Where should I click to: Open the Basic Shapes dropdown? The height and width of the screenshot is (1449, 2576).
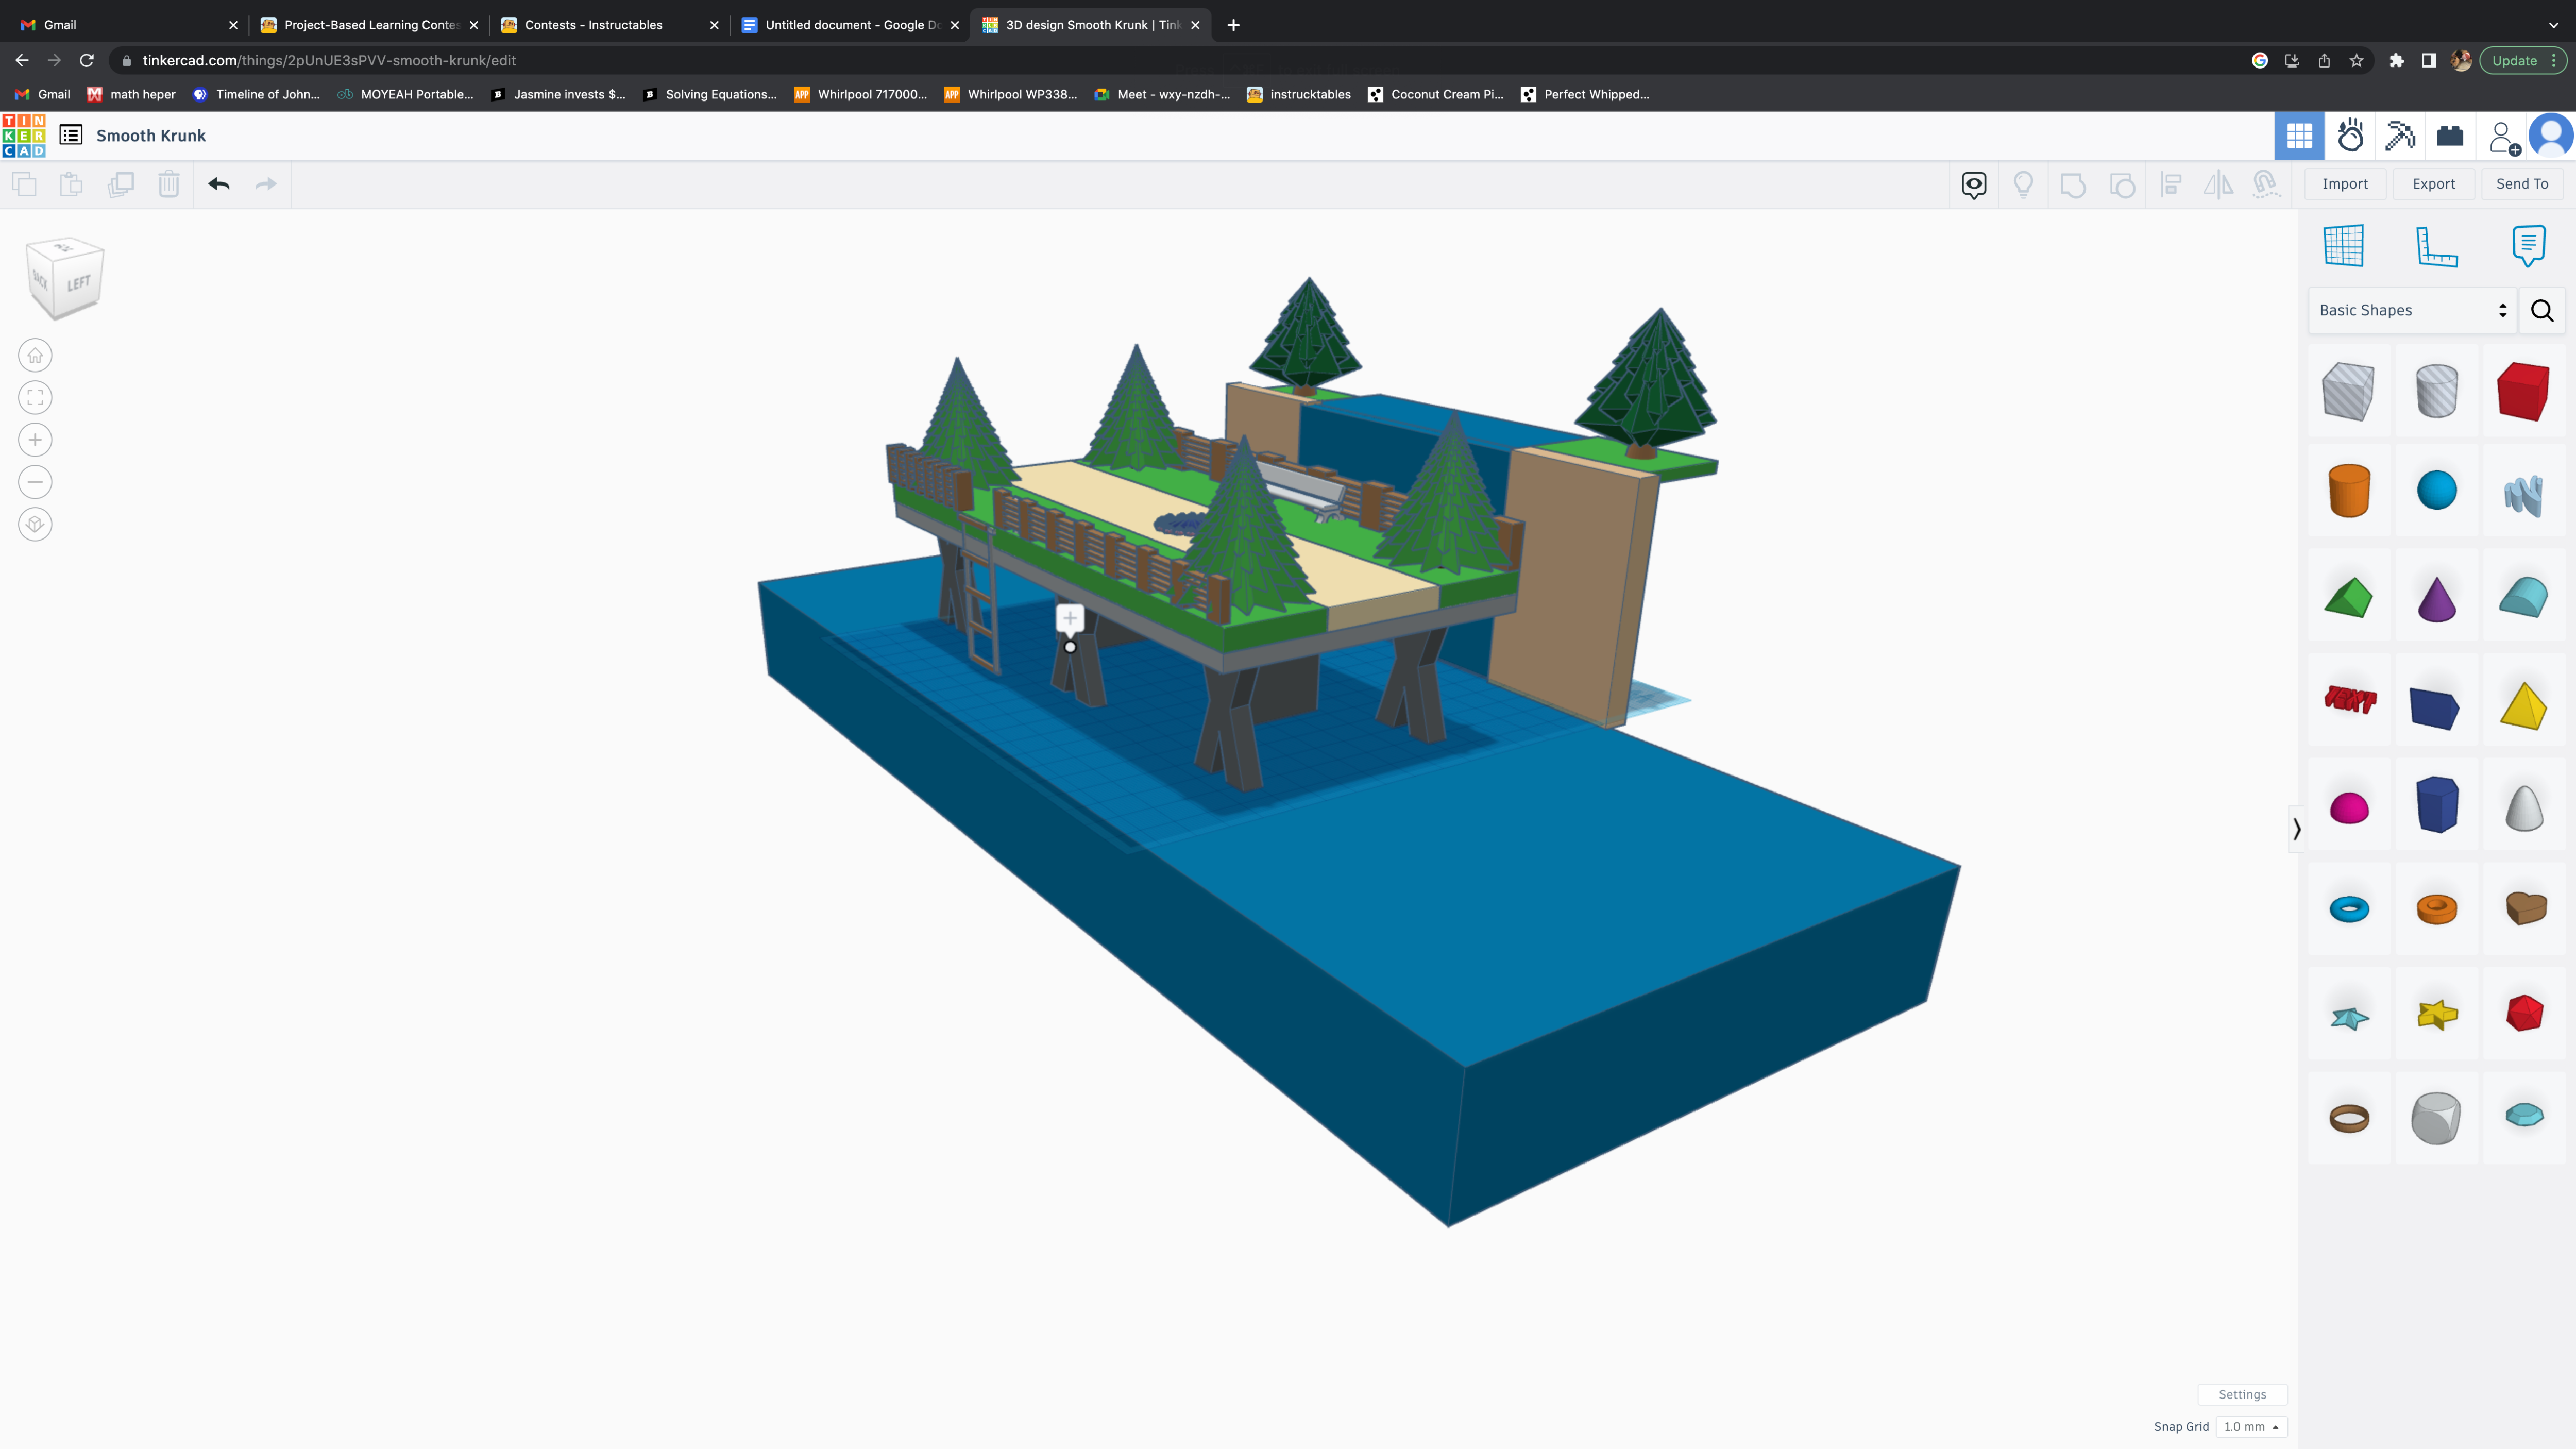[2411, 311]
